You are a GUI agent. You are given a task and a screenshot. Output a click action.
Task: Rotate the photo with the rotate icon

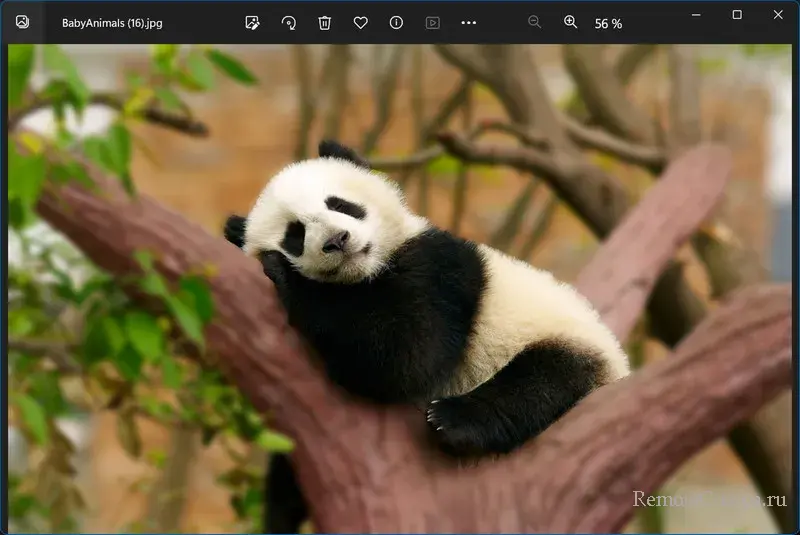coord(289,22)
